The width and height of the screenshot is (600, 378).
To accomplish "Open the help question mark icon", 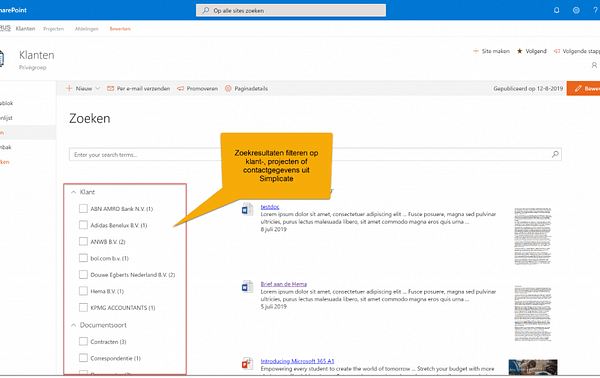I will pos(595,10).
